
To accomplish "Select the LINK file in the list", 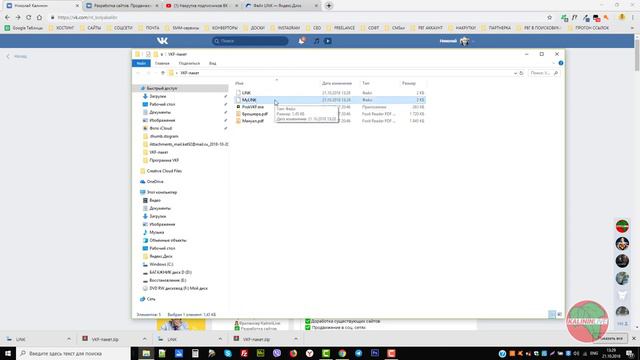I will 329,93.
